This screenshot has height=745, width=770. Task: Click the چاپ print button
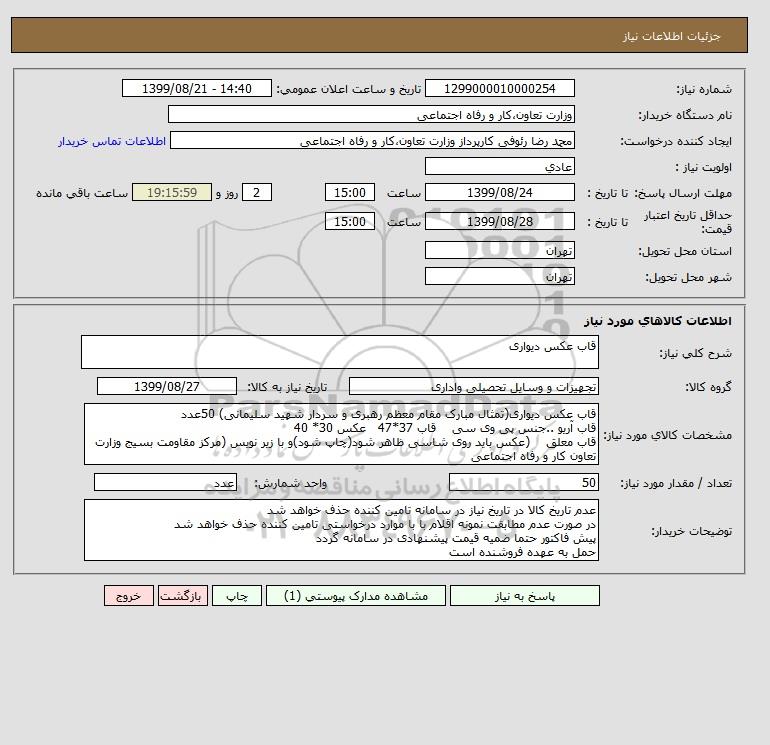pos(237,596)
